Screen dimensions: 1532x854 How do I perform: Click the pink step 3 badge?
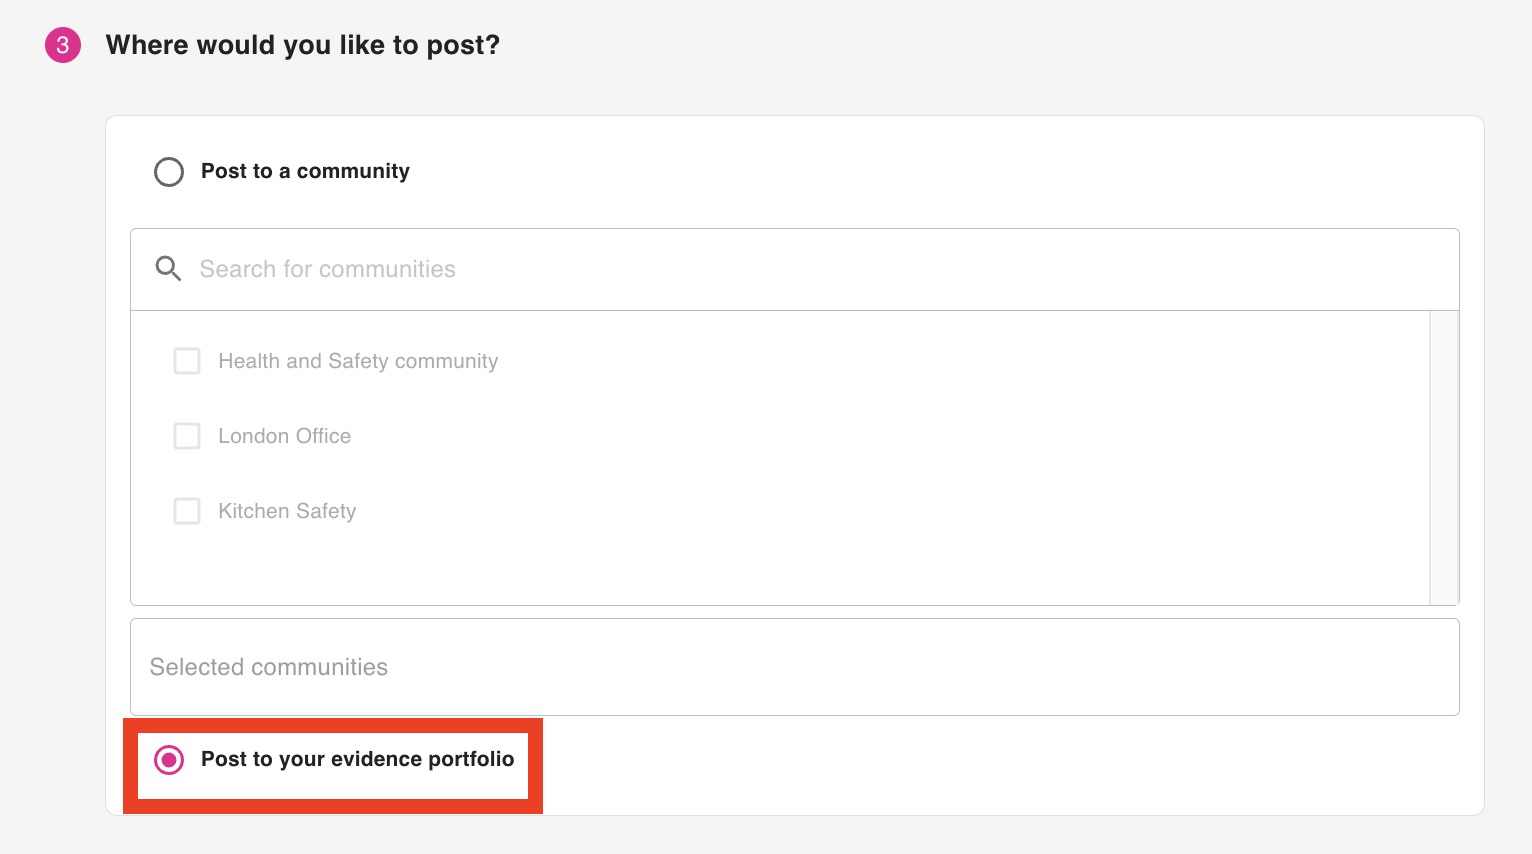[63, 45]
